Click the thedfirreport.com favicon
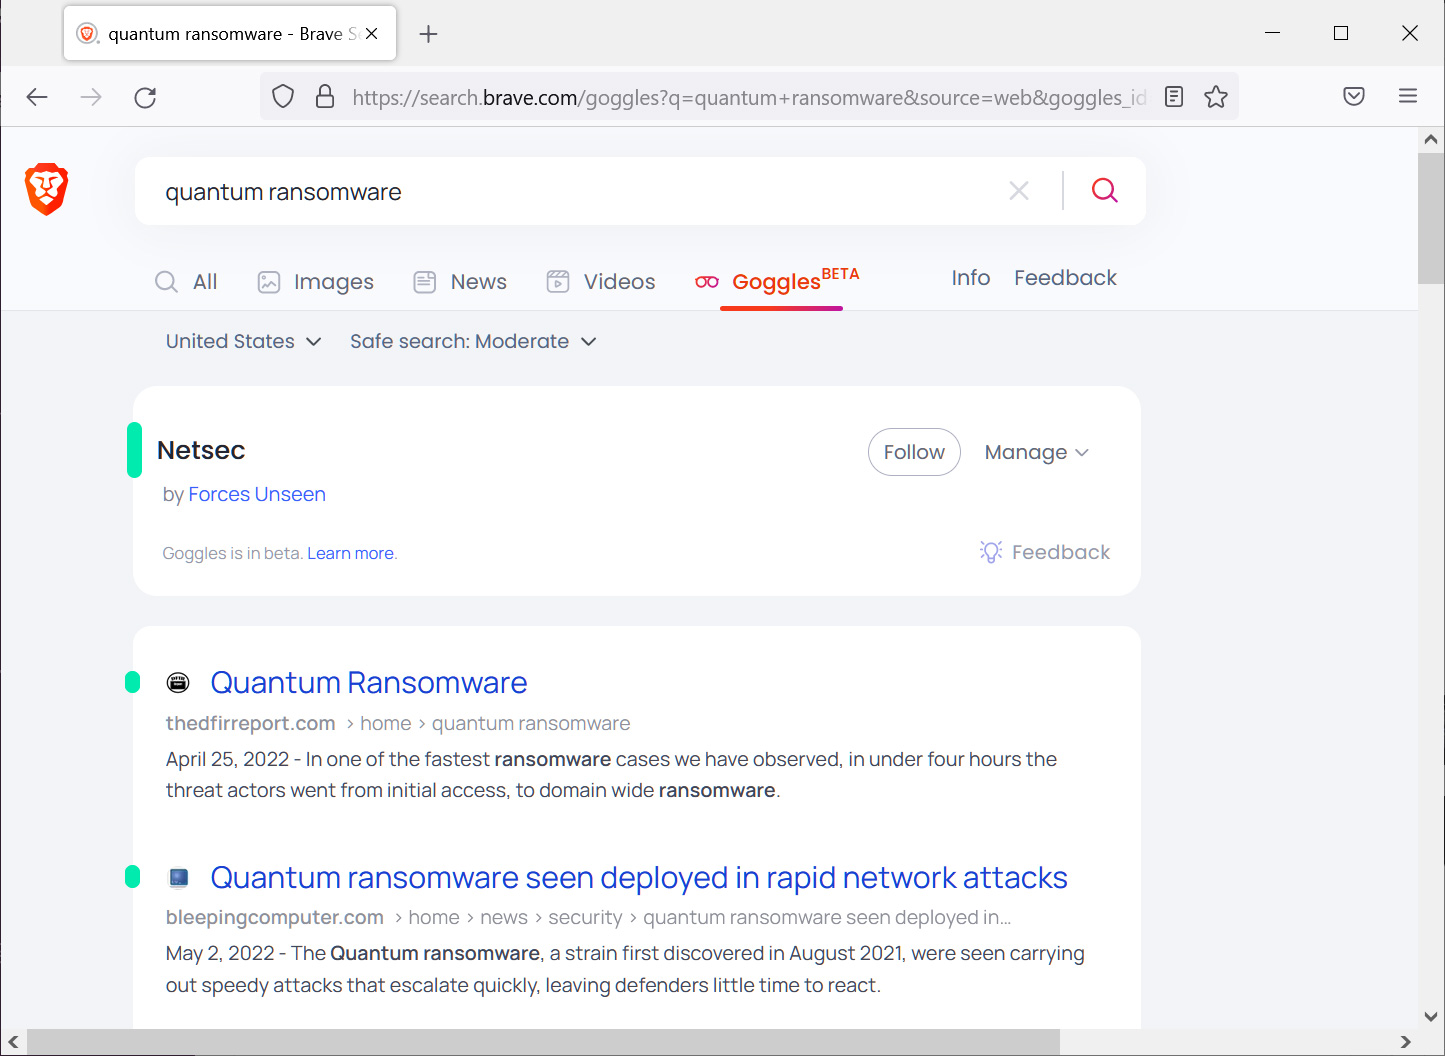Image resolution: width=1445 pixels, height=1056 pixels. pyautogui.click(x=177, y=683)
